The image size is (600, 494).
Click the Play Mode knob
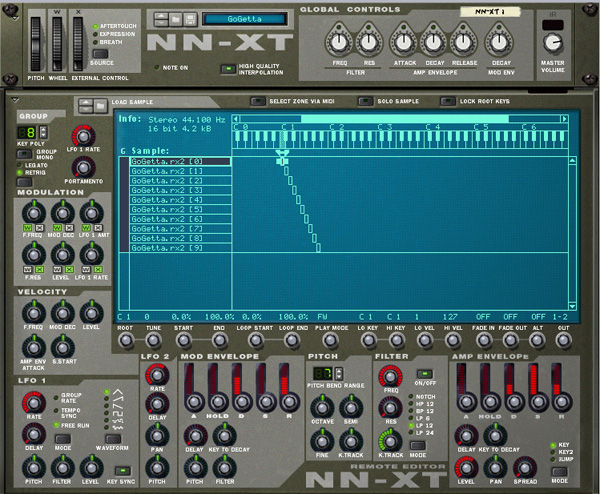(330, 340)
